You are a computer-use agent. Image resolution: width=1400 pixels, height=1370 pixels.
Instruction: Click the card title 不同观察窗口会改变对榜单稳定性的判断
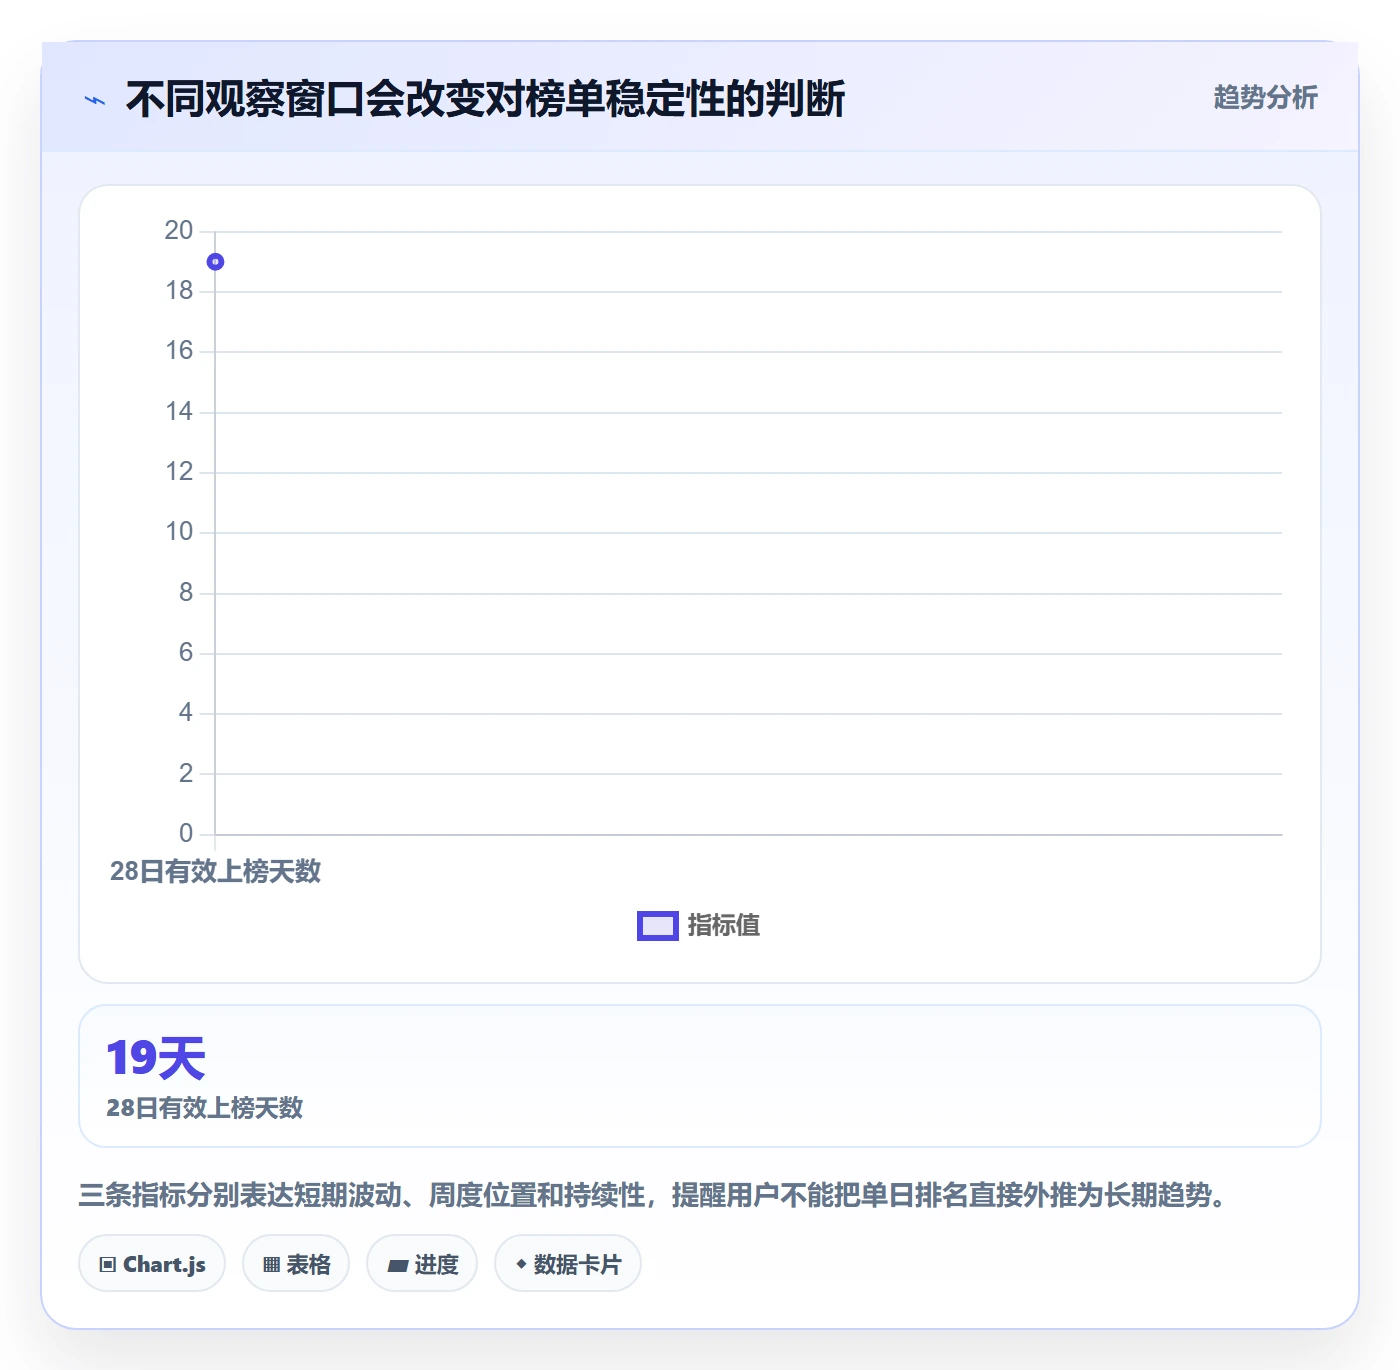point(485,99)
